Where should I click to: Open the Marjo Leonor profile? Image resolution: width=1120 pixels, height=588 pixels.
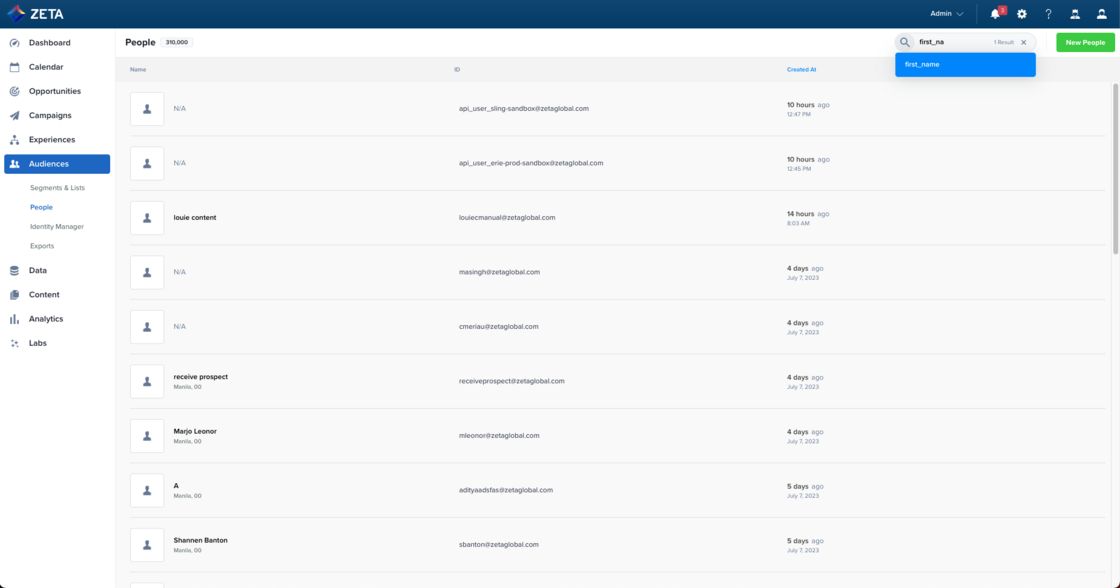tap(195, 431)
